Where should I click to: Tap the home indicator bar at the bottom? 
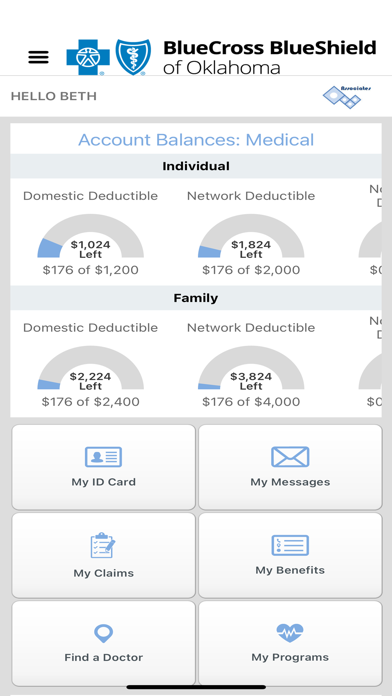point(196,687)
